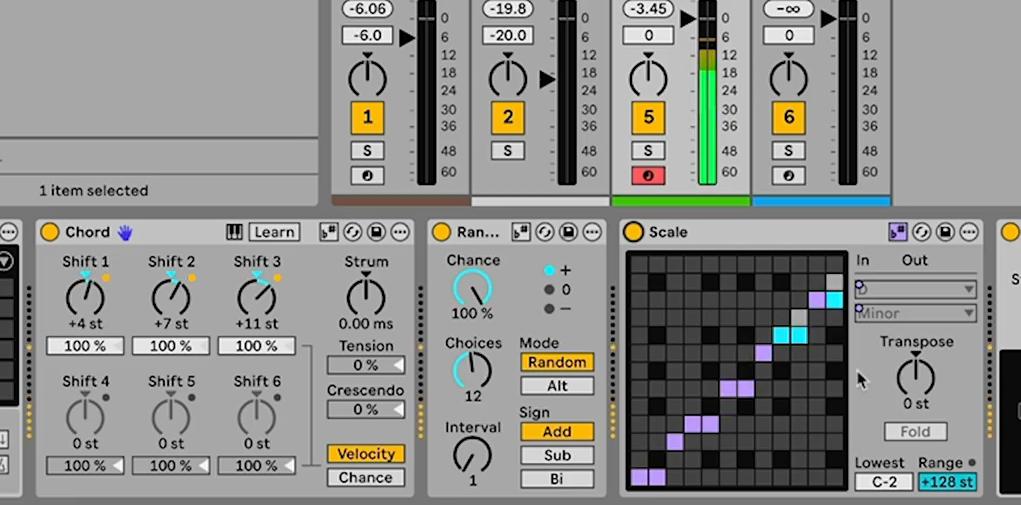
Task: Open the scale root note dropdown in Scale
Action: (x=916, y=290)
